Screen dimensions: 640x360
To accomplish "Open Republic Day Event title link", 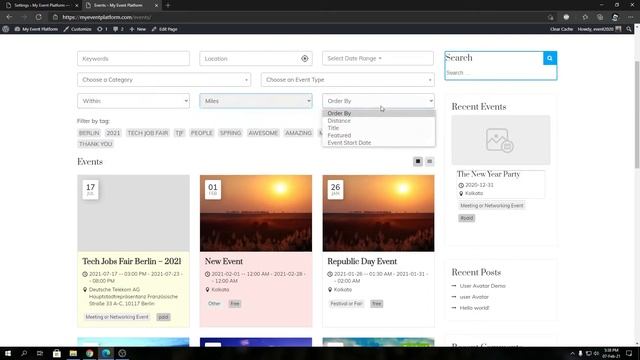I will (362, 261).
